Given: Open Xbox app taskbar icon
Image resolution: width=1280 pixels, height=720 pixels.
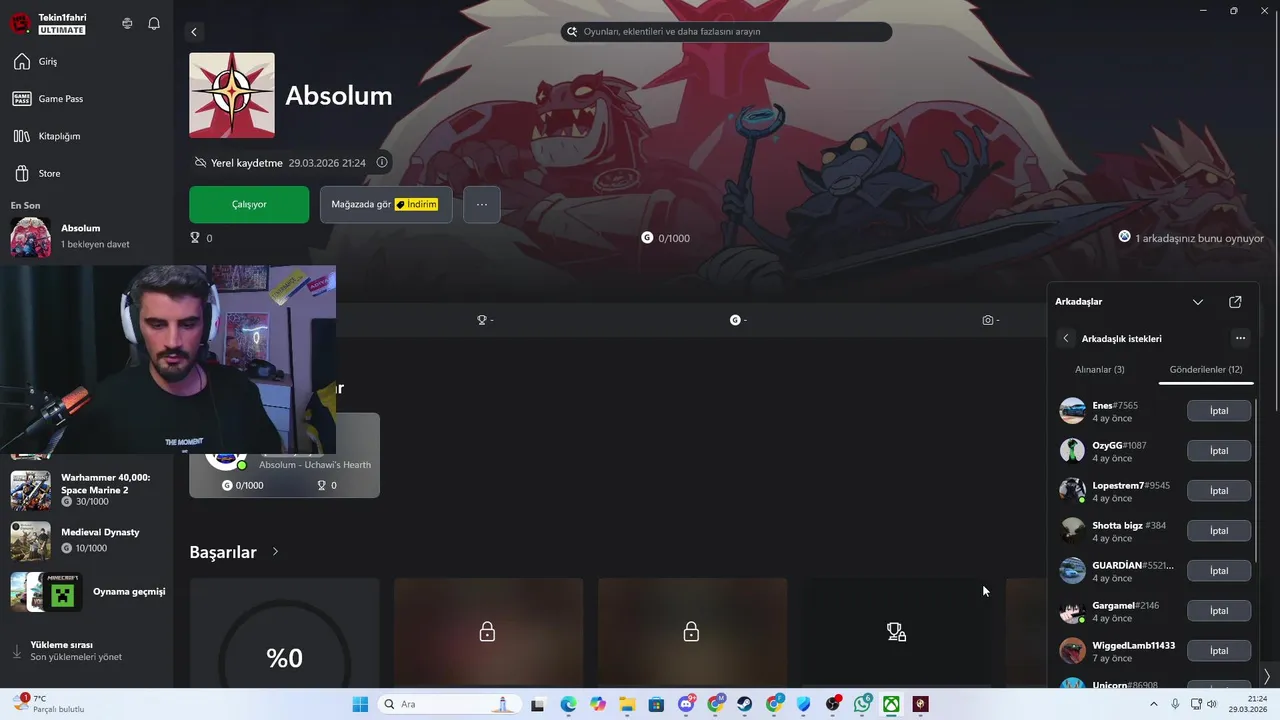Looking at the screenshot, I should coord(891,704).
